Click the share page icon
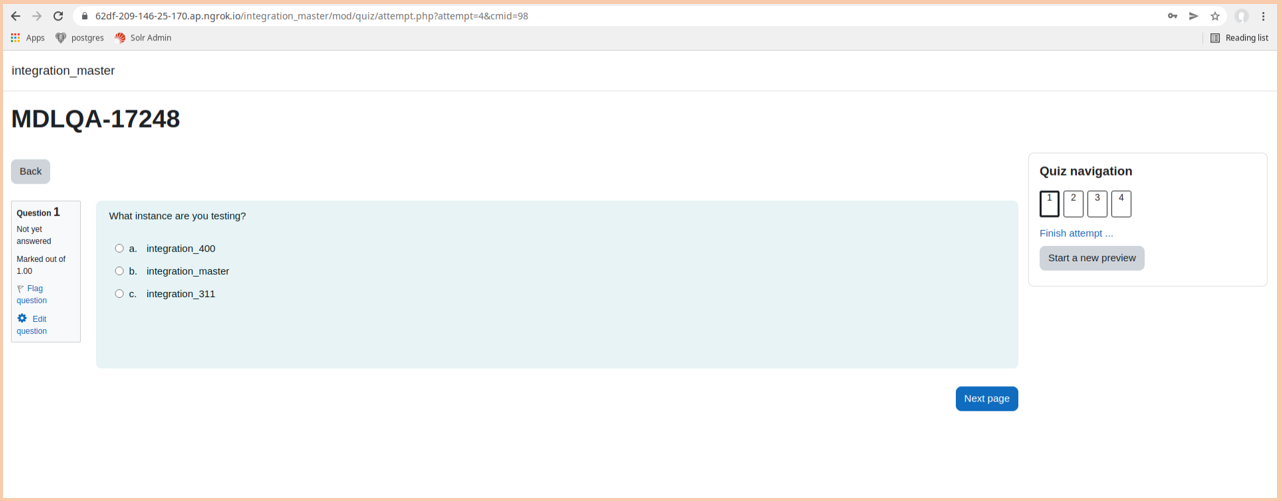The image size is (1282, 501). pos(1193,16)
